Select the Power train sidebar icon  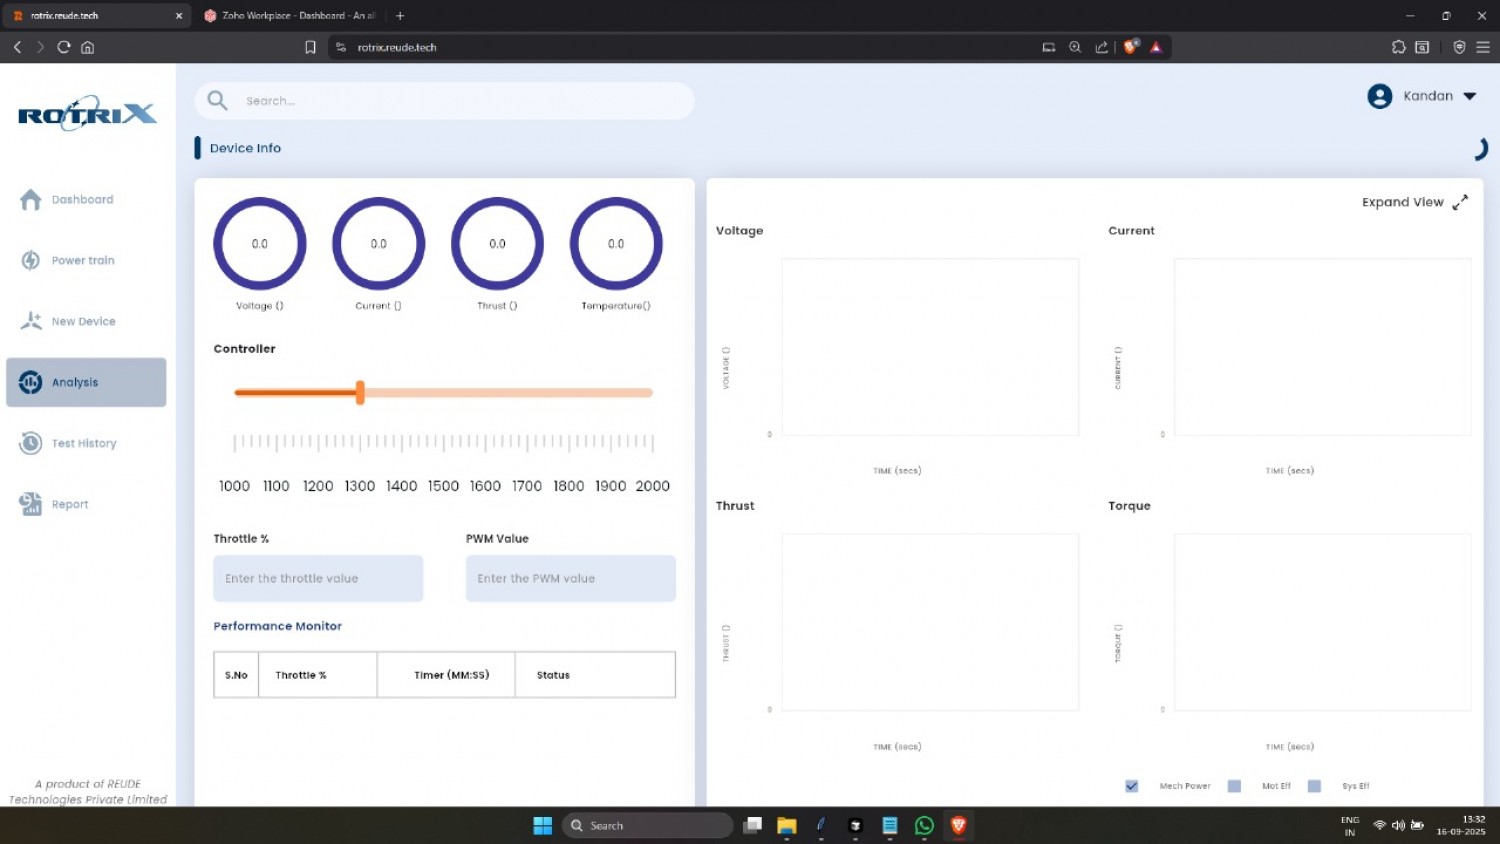click(31, 261)
